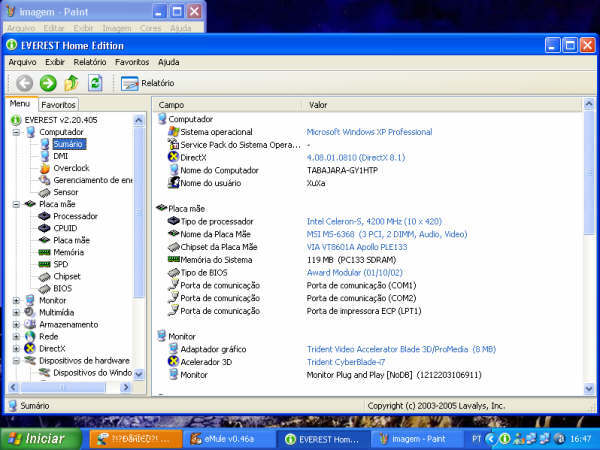Viewport: 600px width, 450px height.
Task: Click the green Forward arrow icon
Action: point(48,83)
